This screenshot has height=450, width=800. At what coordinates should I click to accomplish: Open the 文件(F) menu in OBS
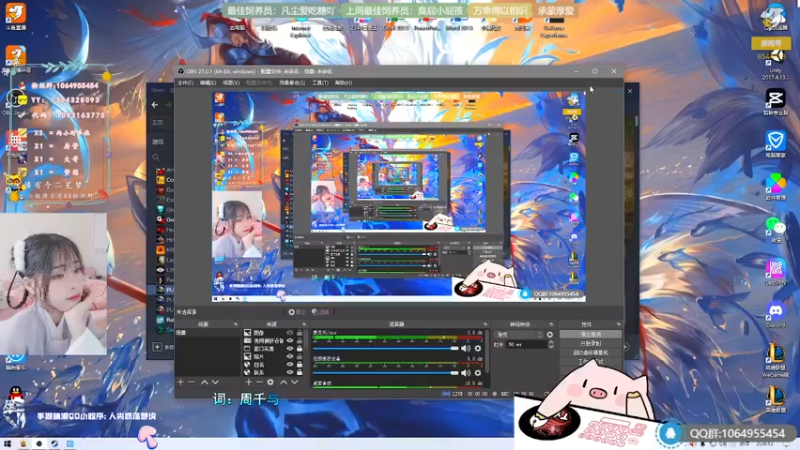click(185, 83)
